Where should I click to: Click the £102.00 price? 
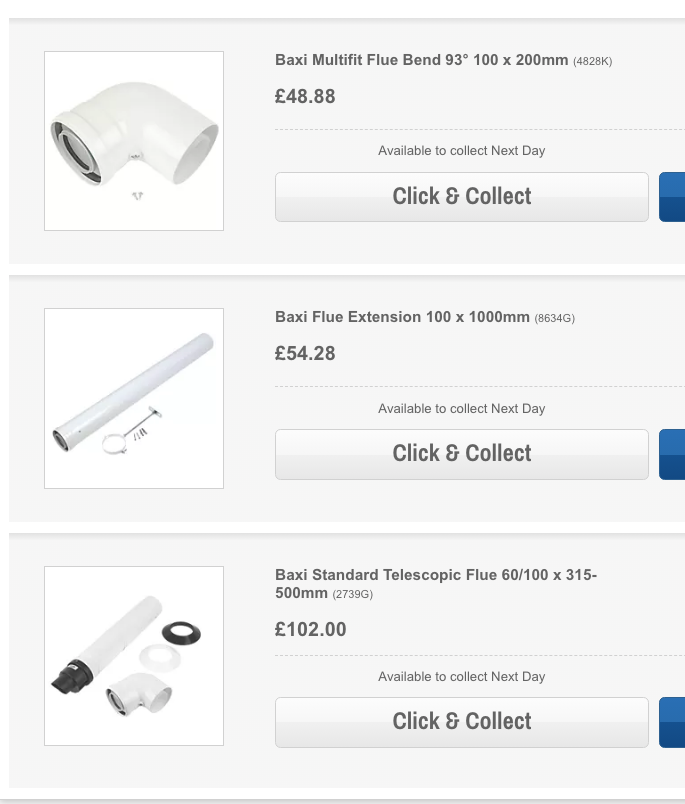pyautogui.click(x=311, y=630)
